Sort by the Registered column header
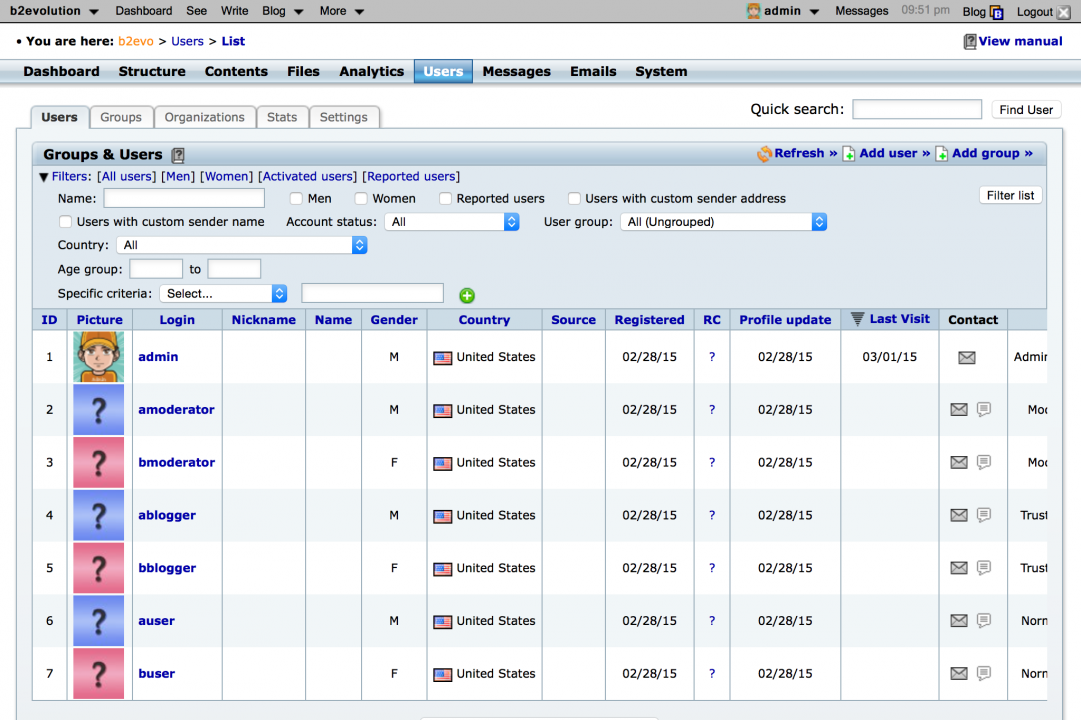The height and width of the screenshot is (720, 1081). coord(649,320)
